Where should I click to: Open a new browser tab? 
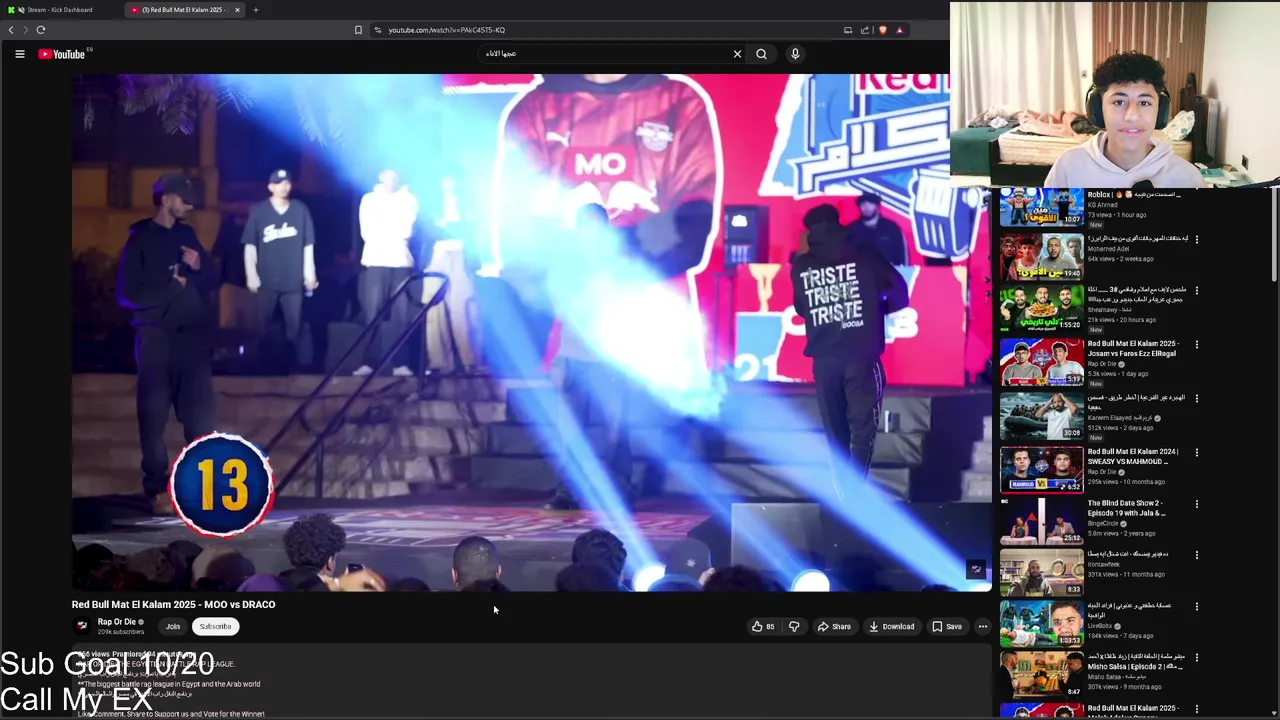point(256,10)
